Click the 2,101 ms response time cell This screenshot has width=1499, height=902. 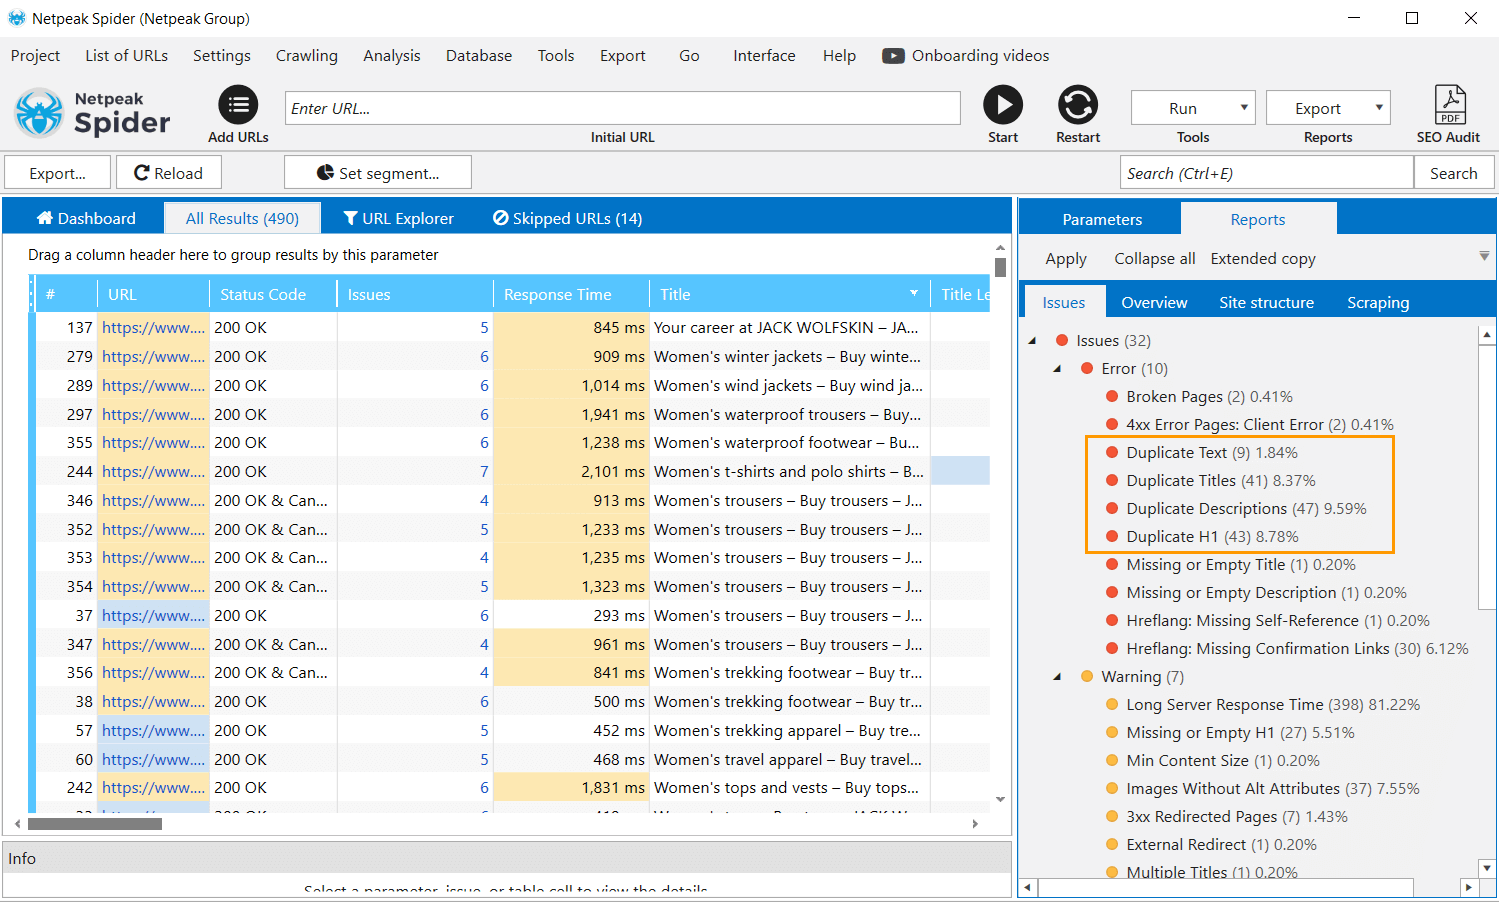coord(571,472)
